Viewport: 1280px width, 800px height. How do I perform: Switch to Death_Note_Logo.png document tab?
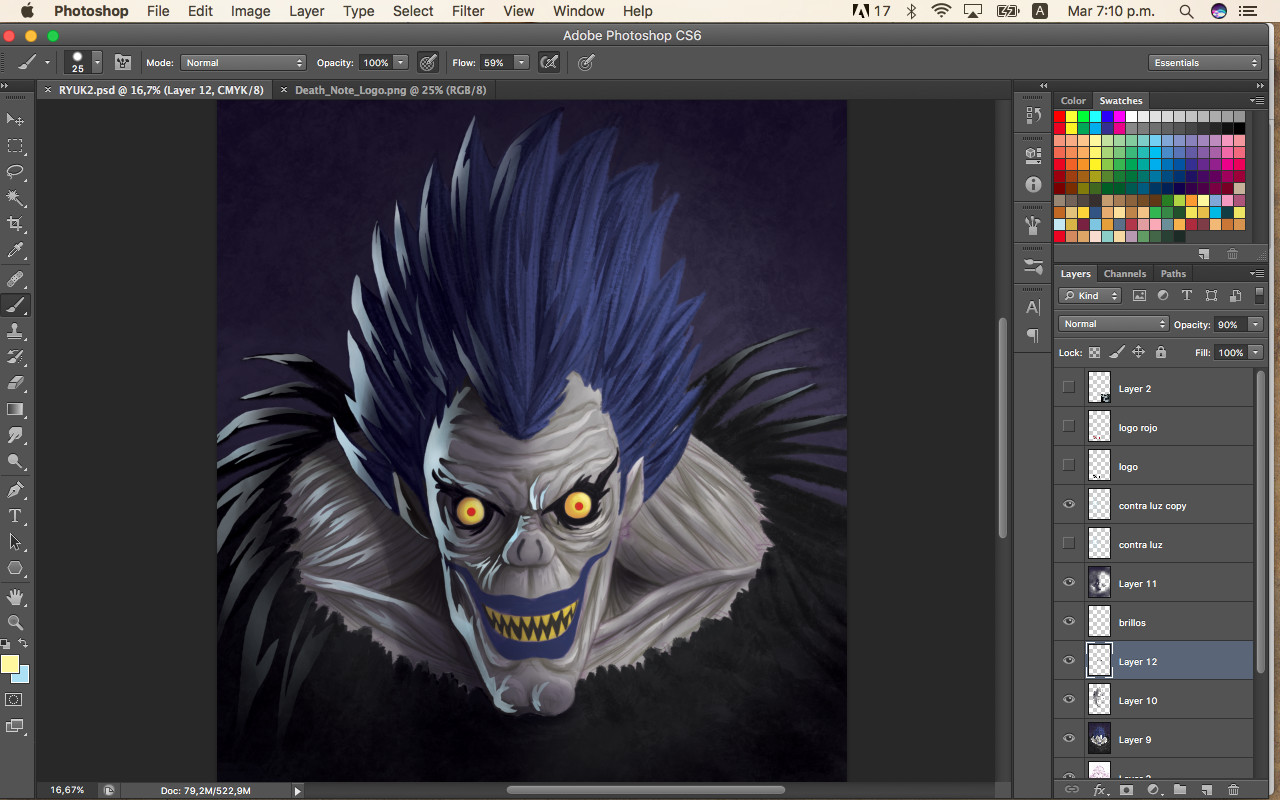click(390, 90)
